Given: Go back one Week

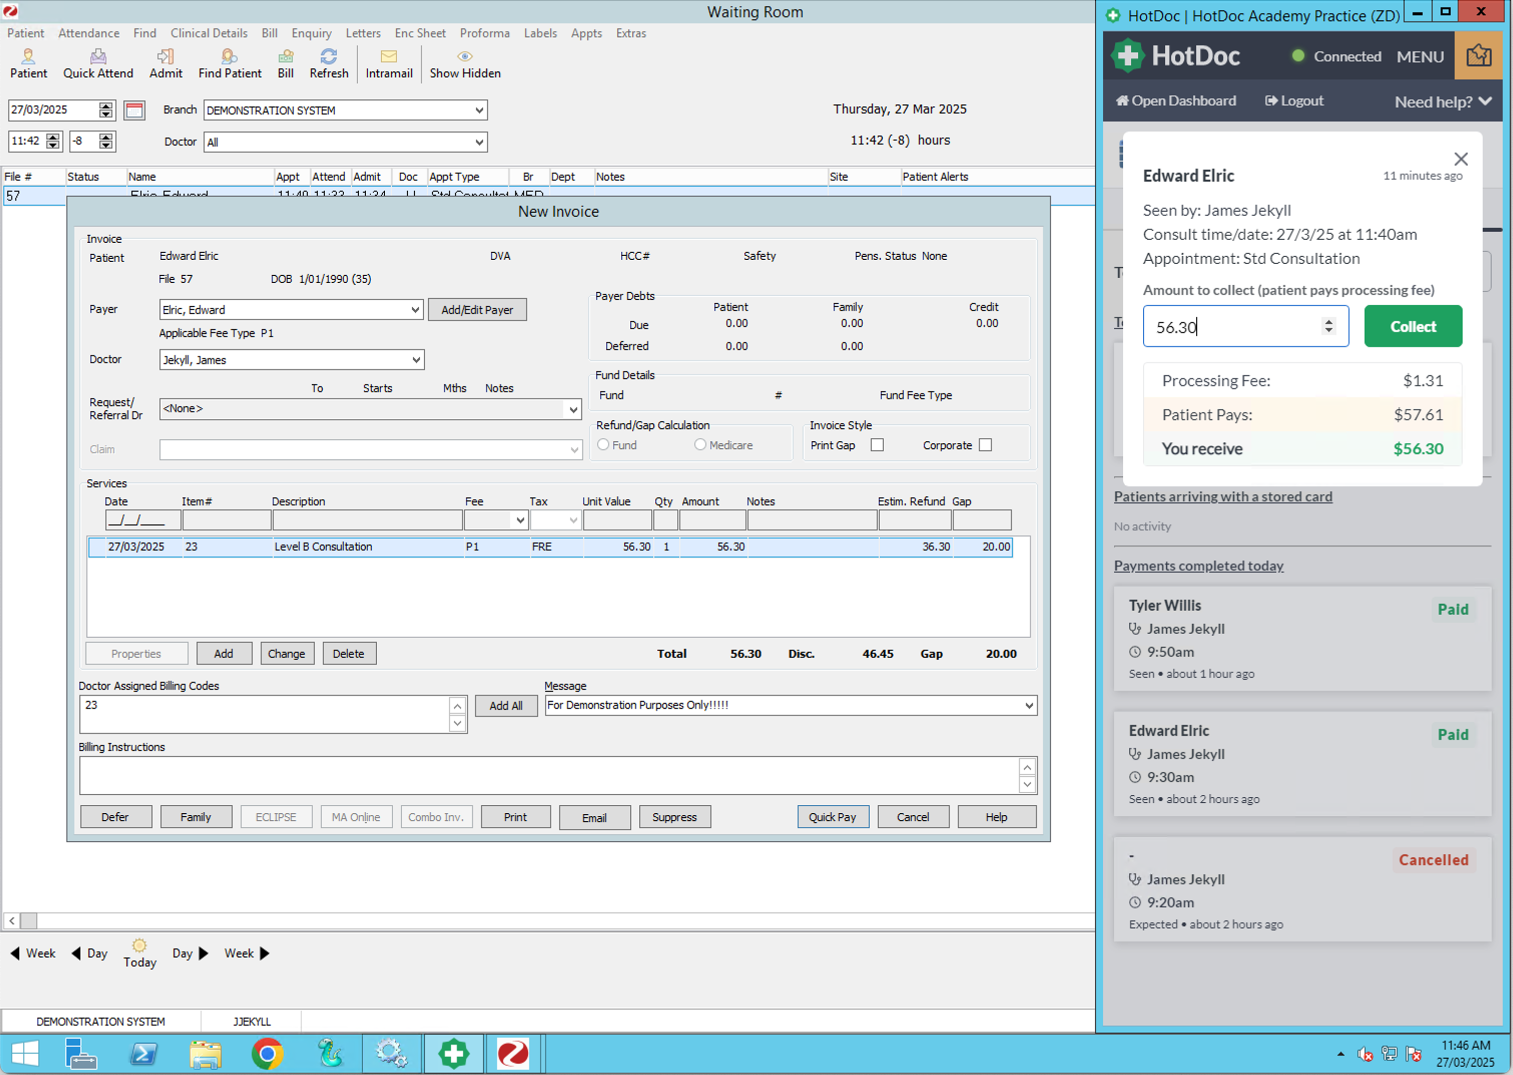Looking at the screenshot, I should click(33, 954).
